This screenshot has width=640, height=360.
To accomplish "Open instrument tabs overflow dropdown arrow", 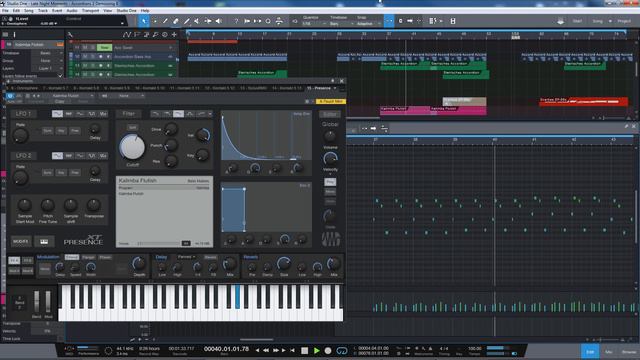I will click(335, 88).
